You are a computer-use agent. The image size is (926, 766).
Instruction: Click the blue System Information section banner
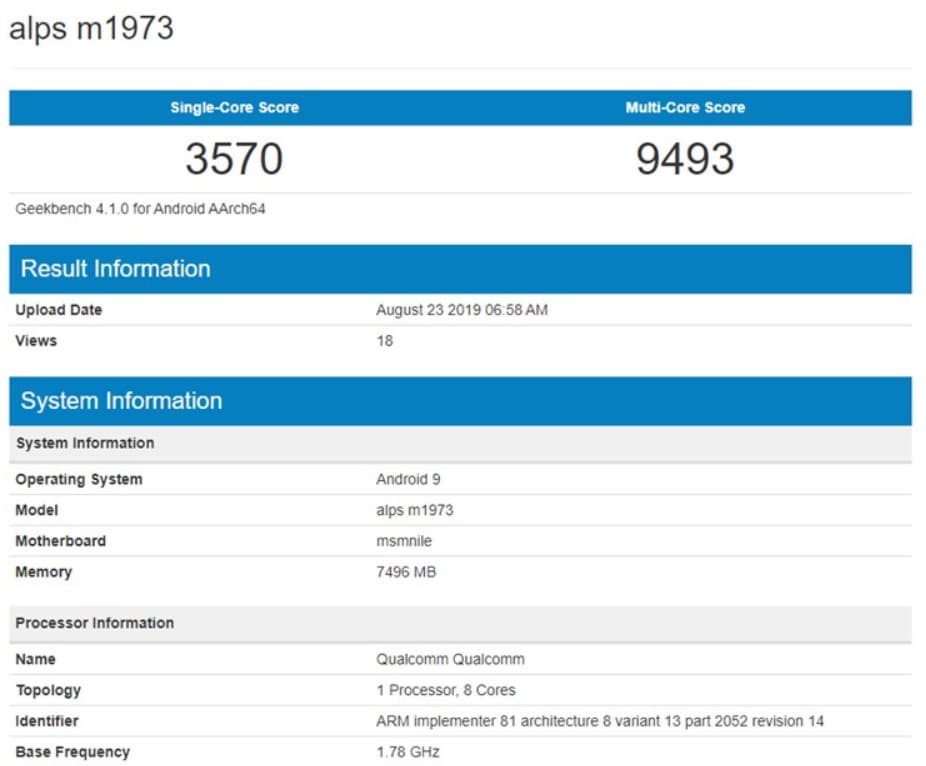pos(461,401)
